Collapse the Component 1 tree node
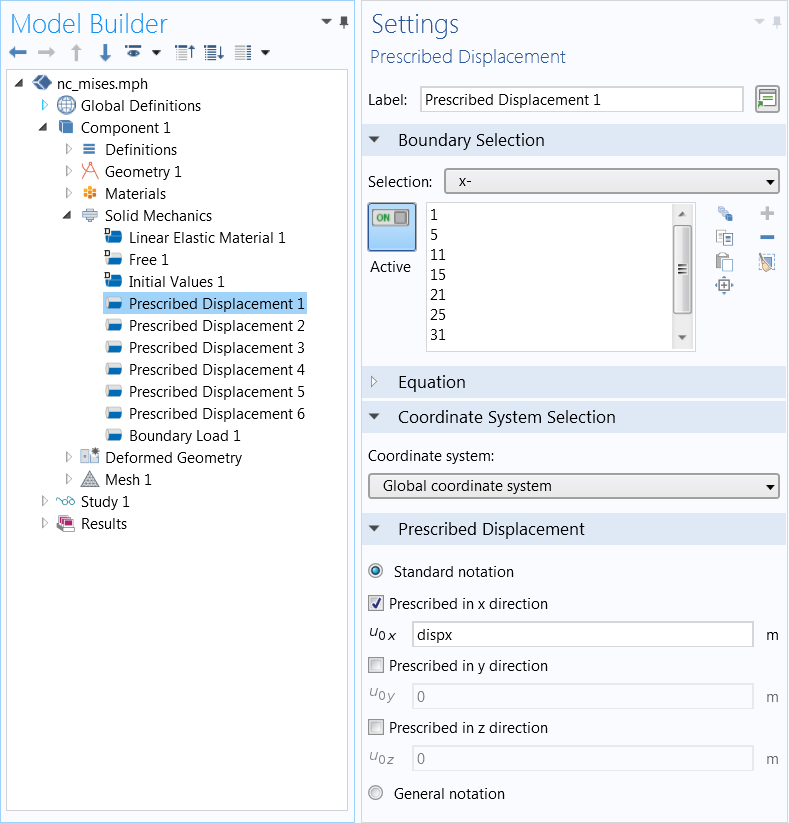 [x=44, y=127]
